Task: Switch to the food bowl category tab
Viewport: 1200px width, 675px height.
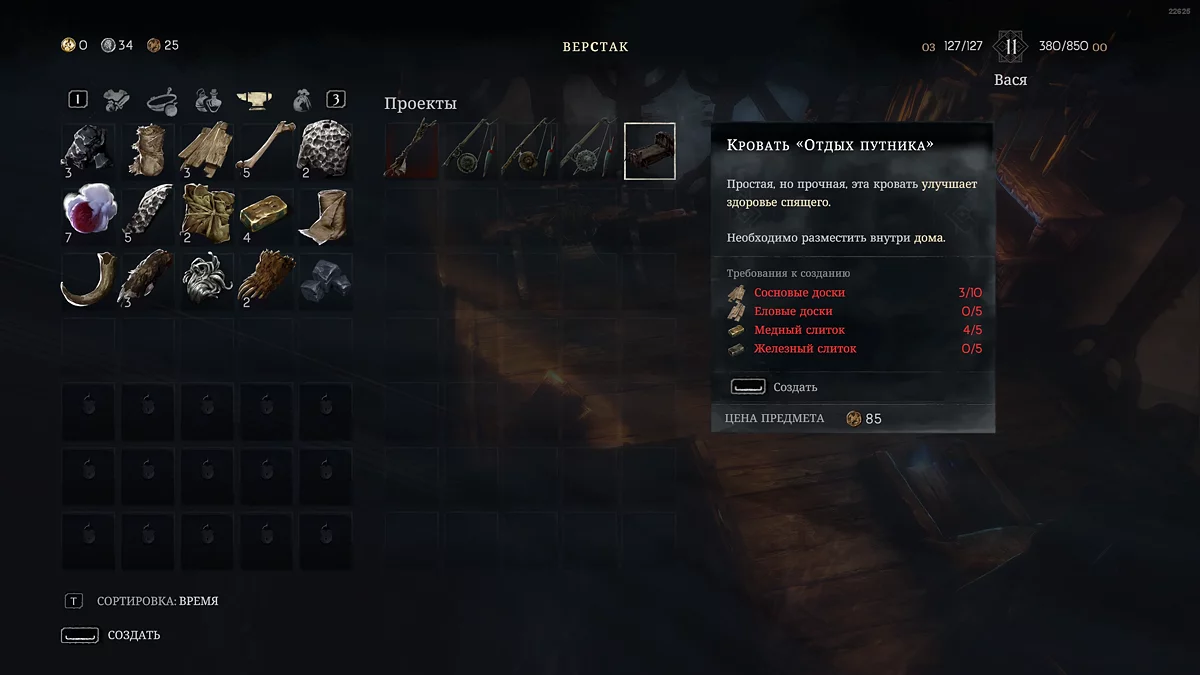Action: coord(163,99)
